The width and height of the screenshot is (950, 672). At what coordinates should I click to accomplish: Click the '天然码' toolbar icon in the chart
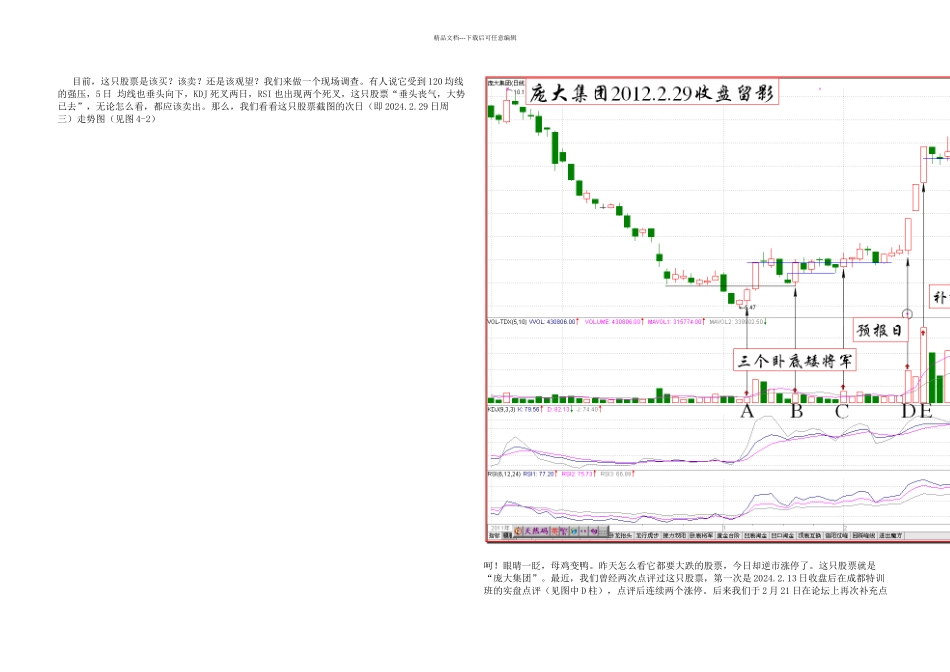click(536, 531)
